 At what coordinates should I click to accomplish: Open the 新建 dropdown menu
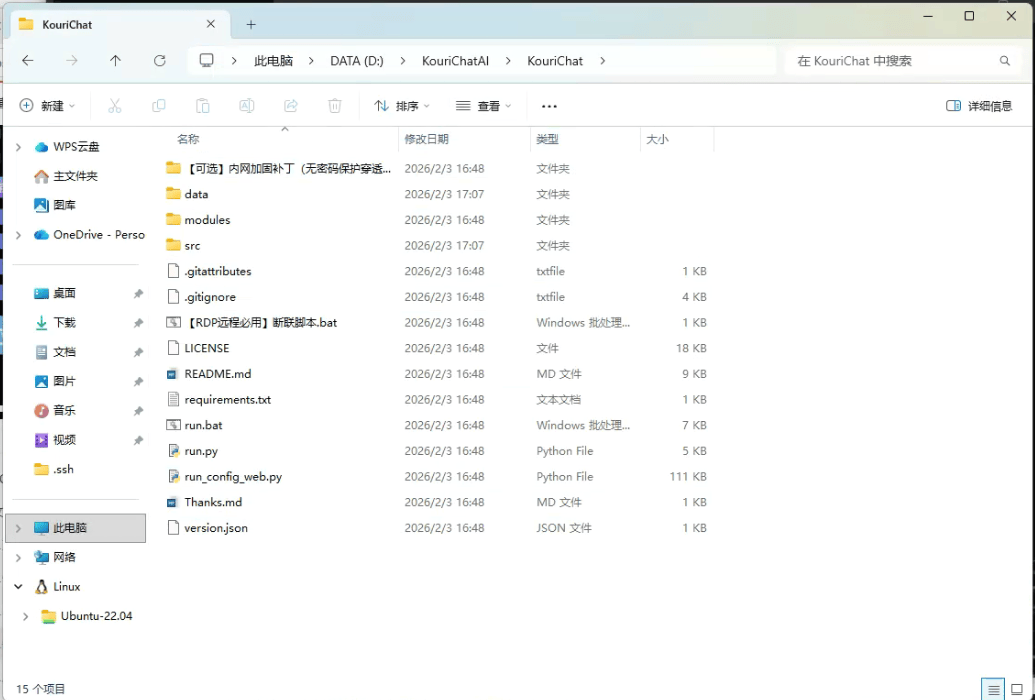[x=47, y=106]
